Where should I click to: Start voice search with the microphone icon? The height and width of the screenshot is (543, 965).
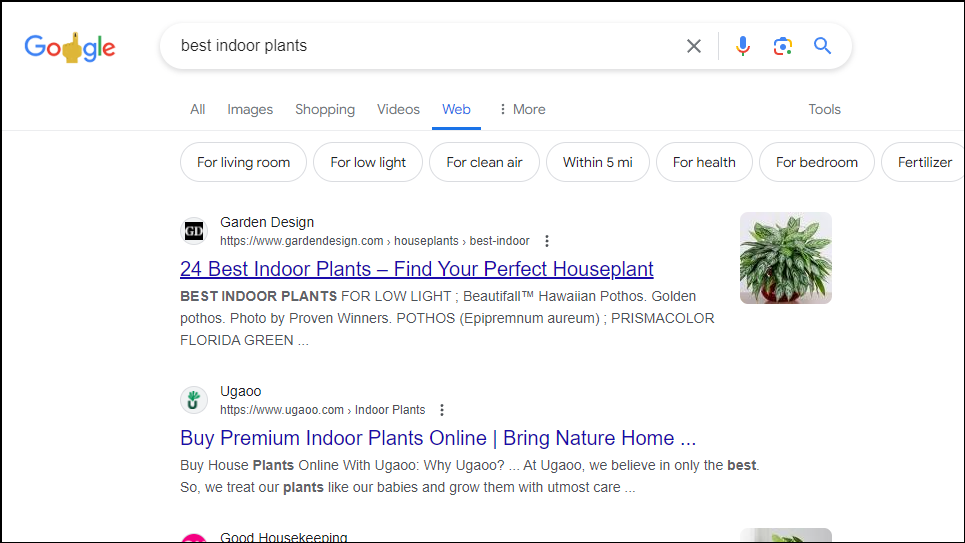[743, 46]
